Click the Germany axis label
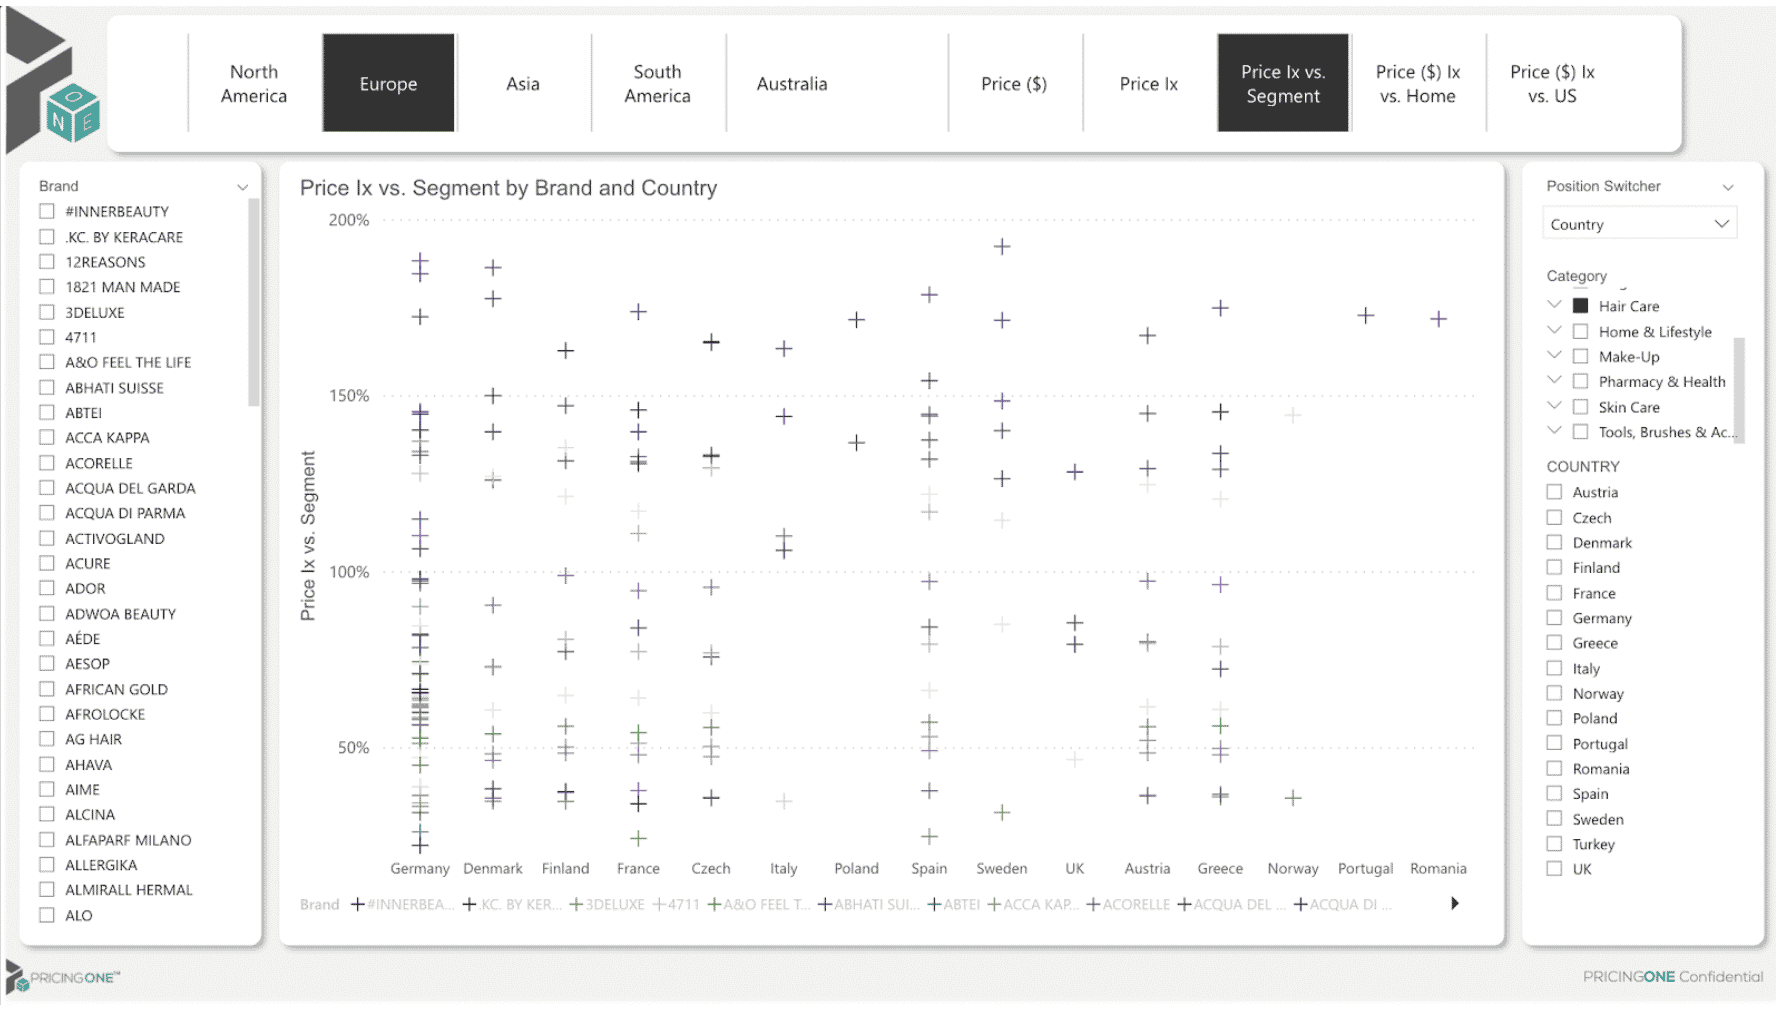 coord(420,868)
